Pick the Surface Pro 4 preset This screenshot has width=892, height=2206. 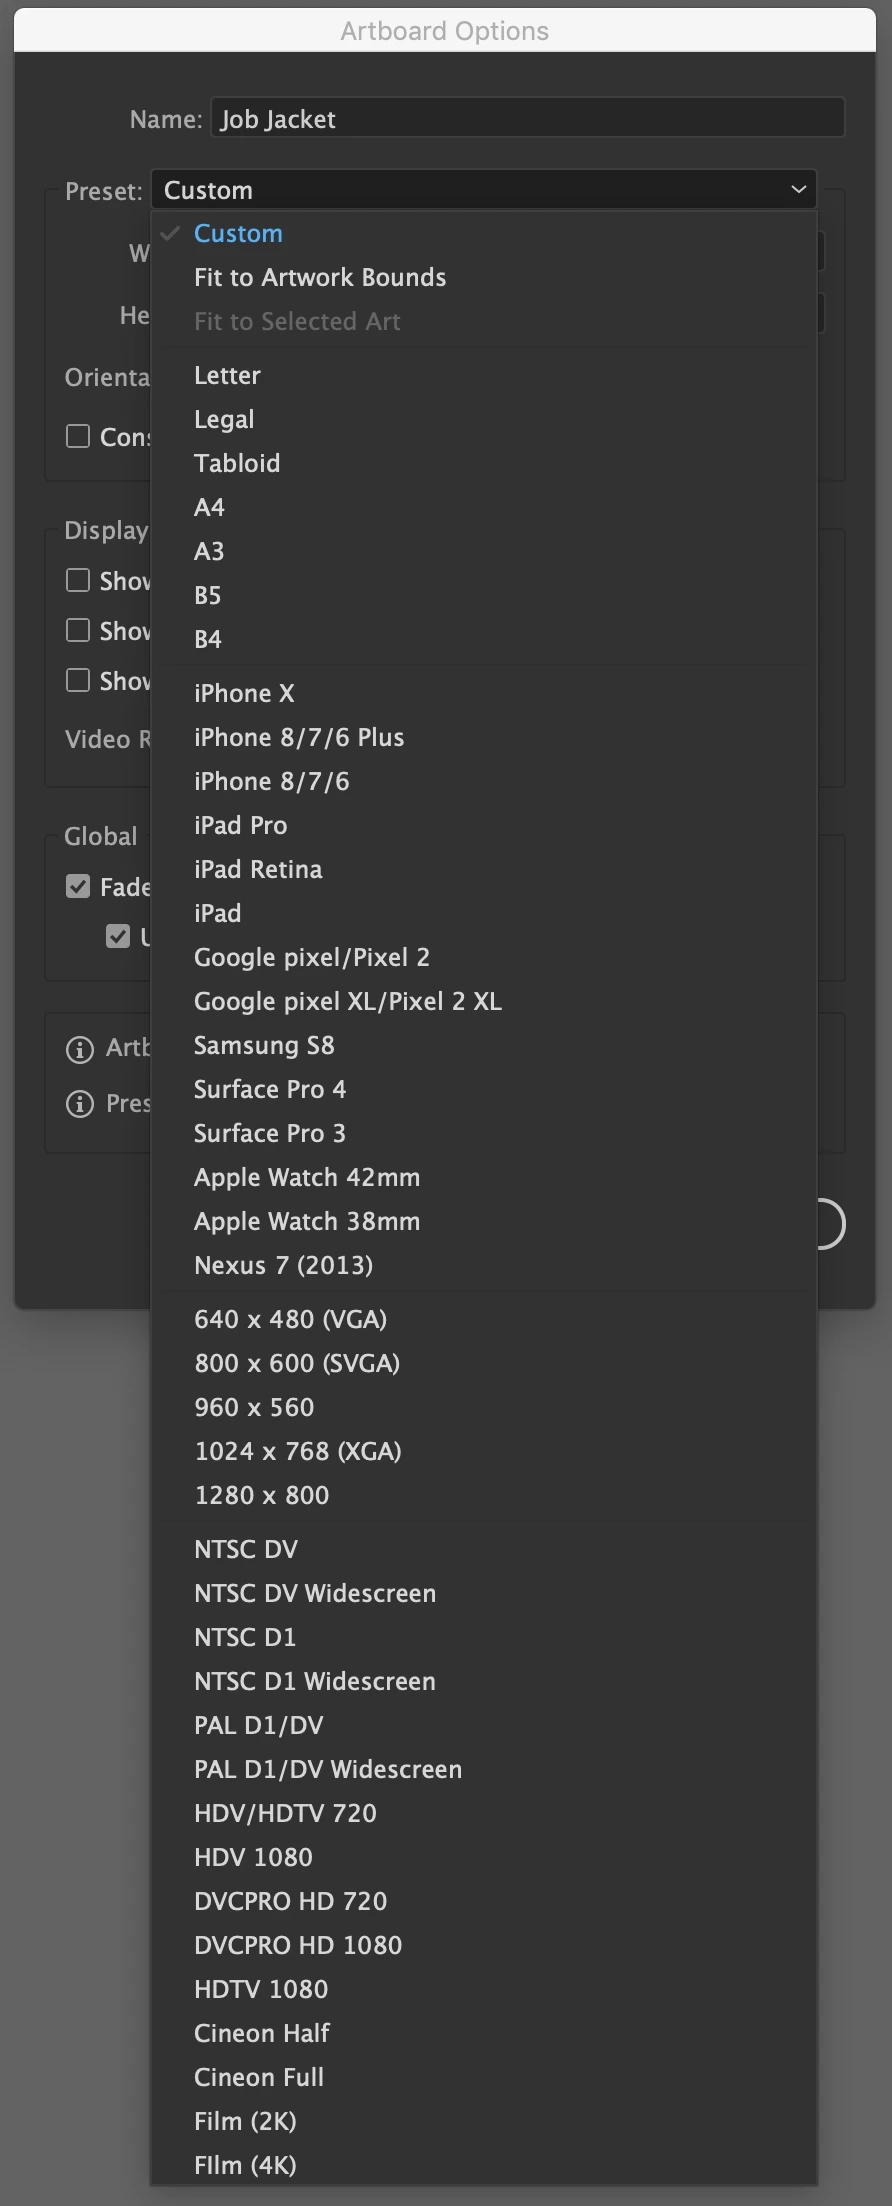(x=484, y=1089)
